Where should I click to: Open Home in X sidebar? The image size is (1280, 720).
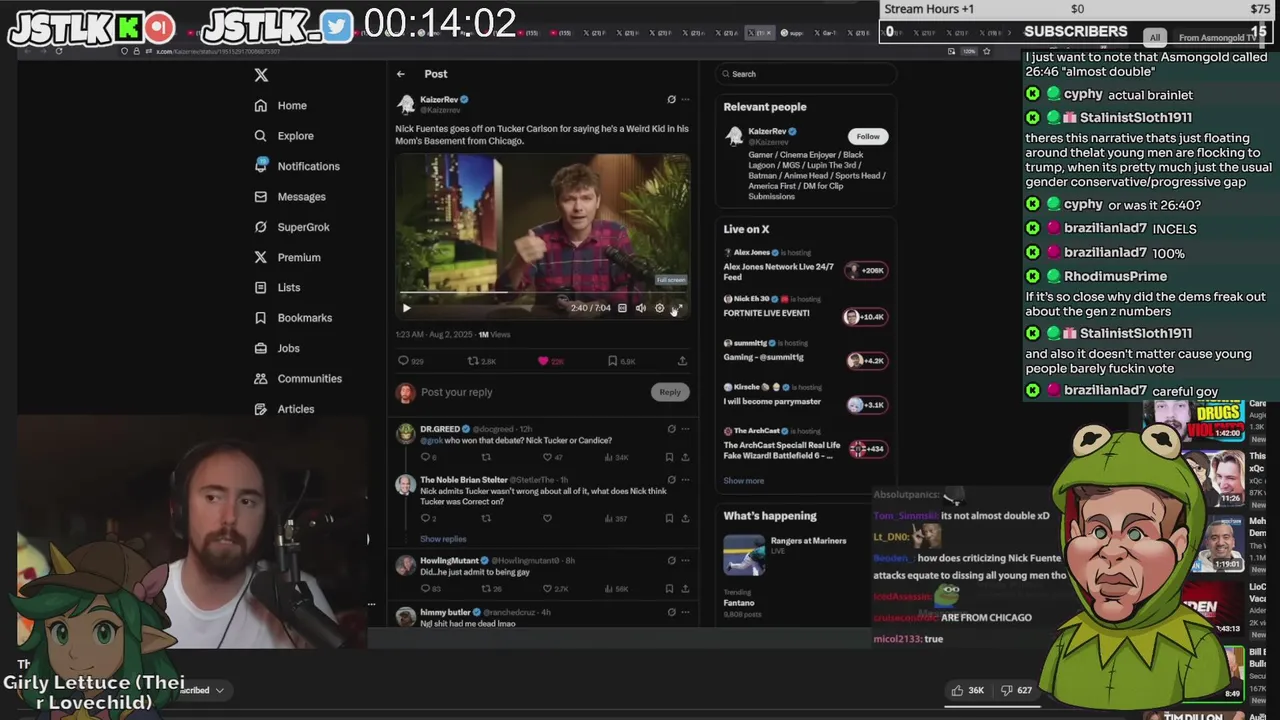tap(281, 105)
